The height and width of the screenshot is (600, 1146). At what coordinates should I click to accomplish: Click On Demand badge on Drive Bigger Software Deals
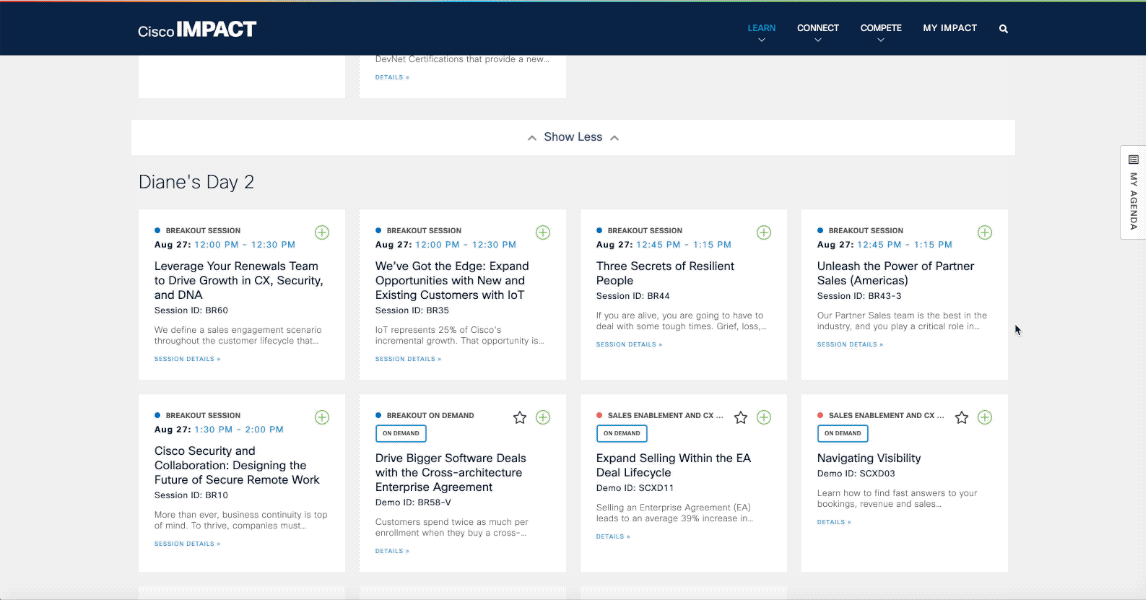(401, 433)
